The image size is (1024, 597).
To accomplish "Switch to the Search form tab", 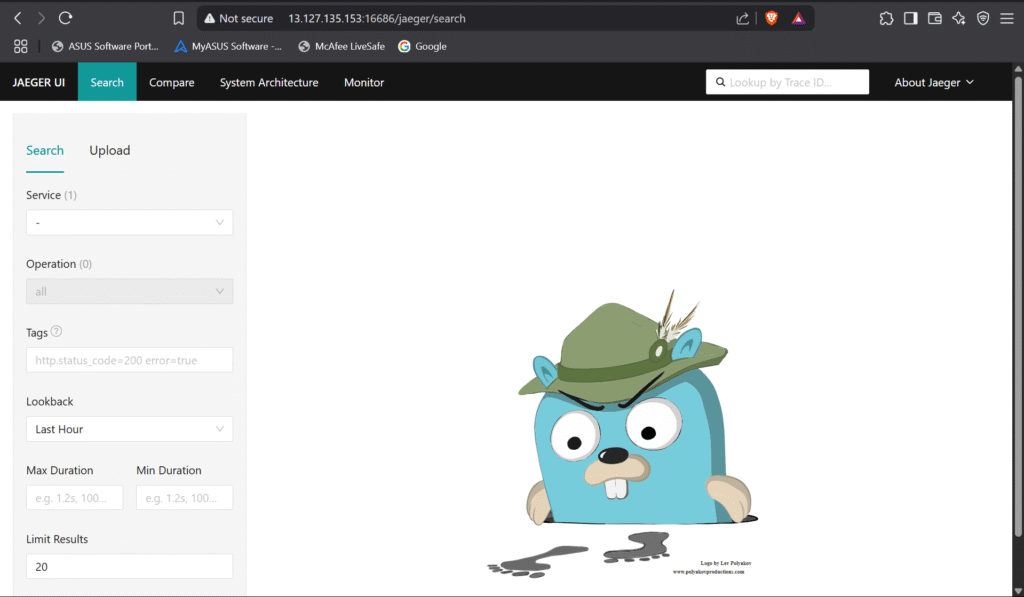I will point(45,150).
